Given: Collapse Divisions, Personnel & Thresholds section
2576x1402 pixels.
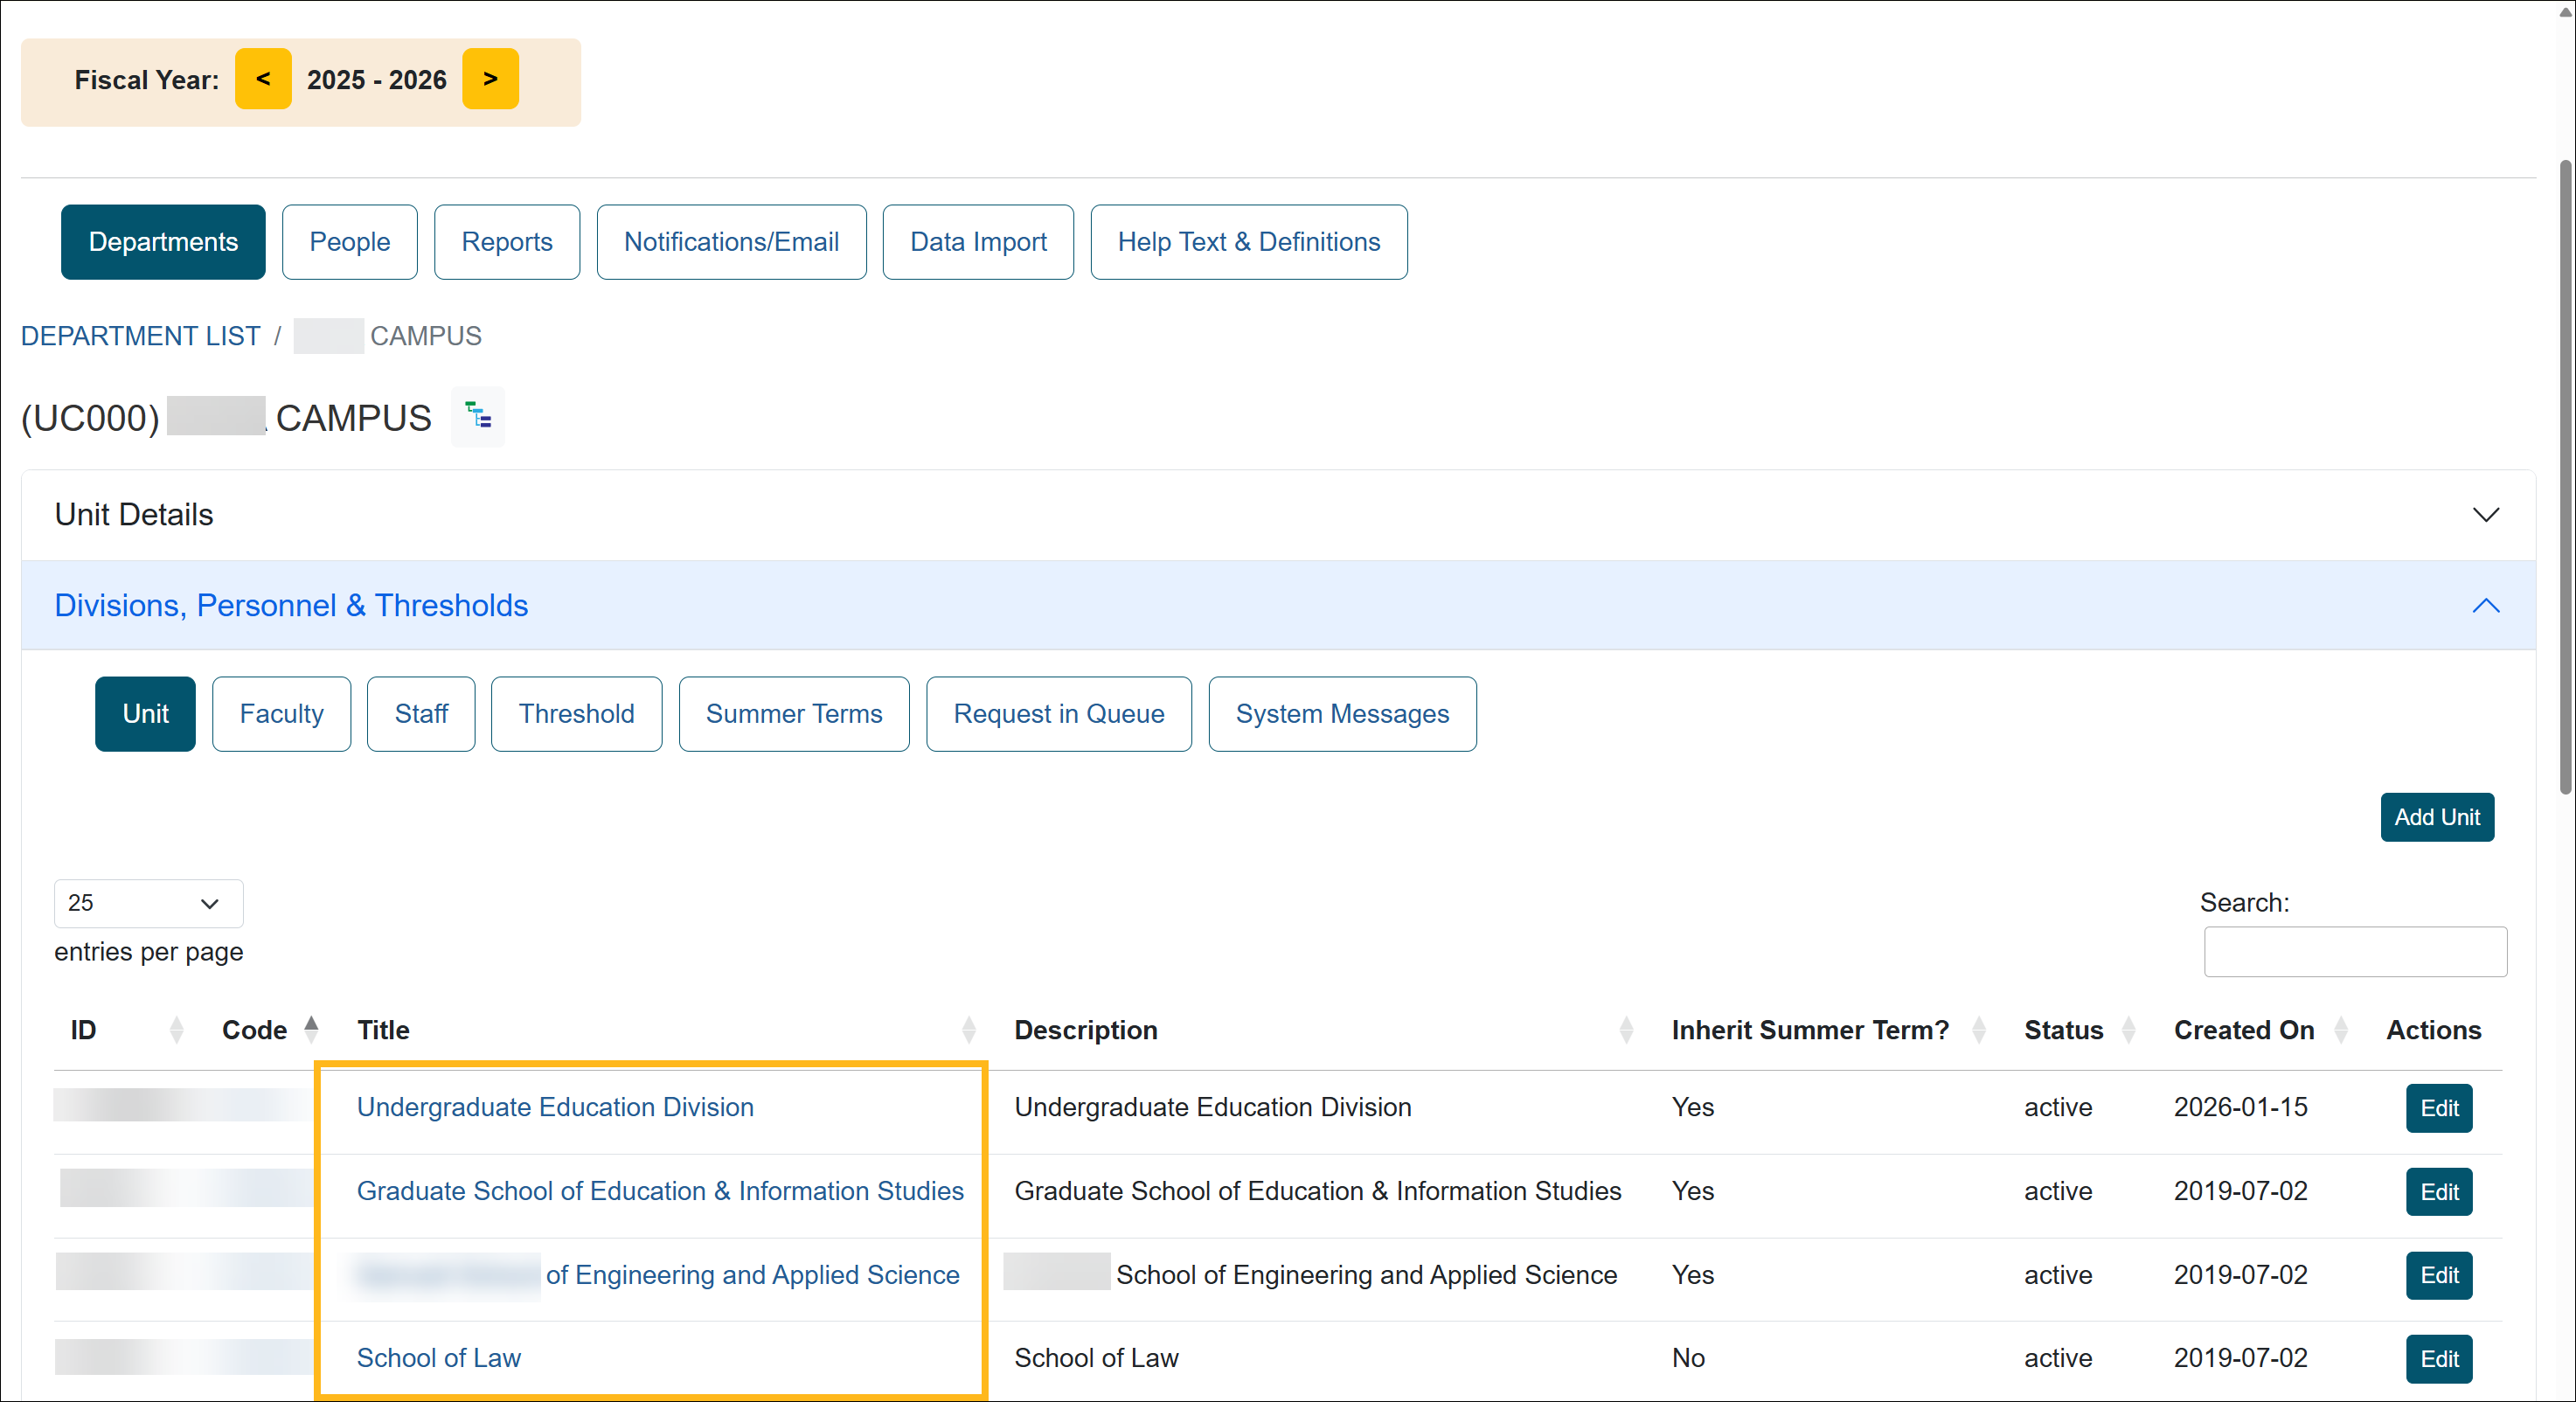Looking at the screenshot, I should tap(2485, 606).
